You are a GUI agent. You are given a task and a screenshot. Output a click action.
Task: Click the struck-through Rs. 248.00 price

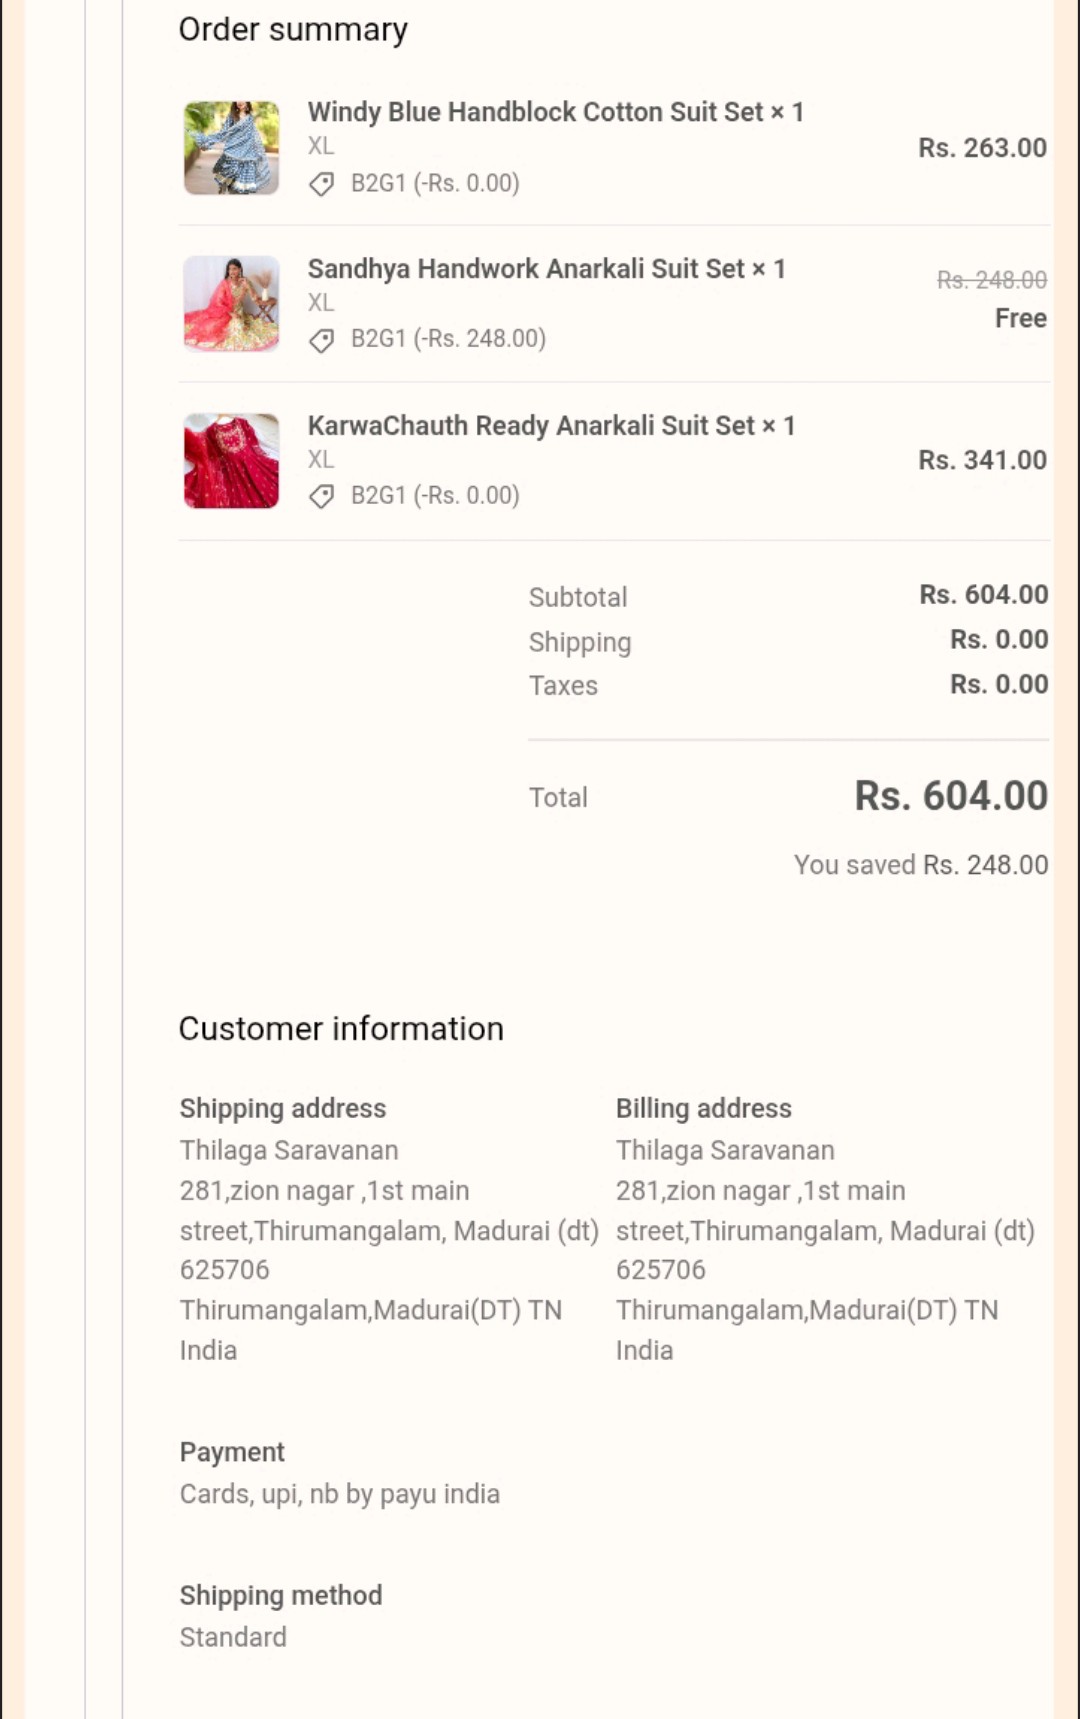[991, 280]
